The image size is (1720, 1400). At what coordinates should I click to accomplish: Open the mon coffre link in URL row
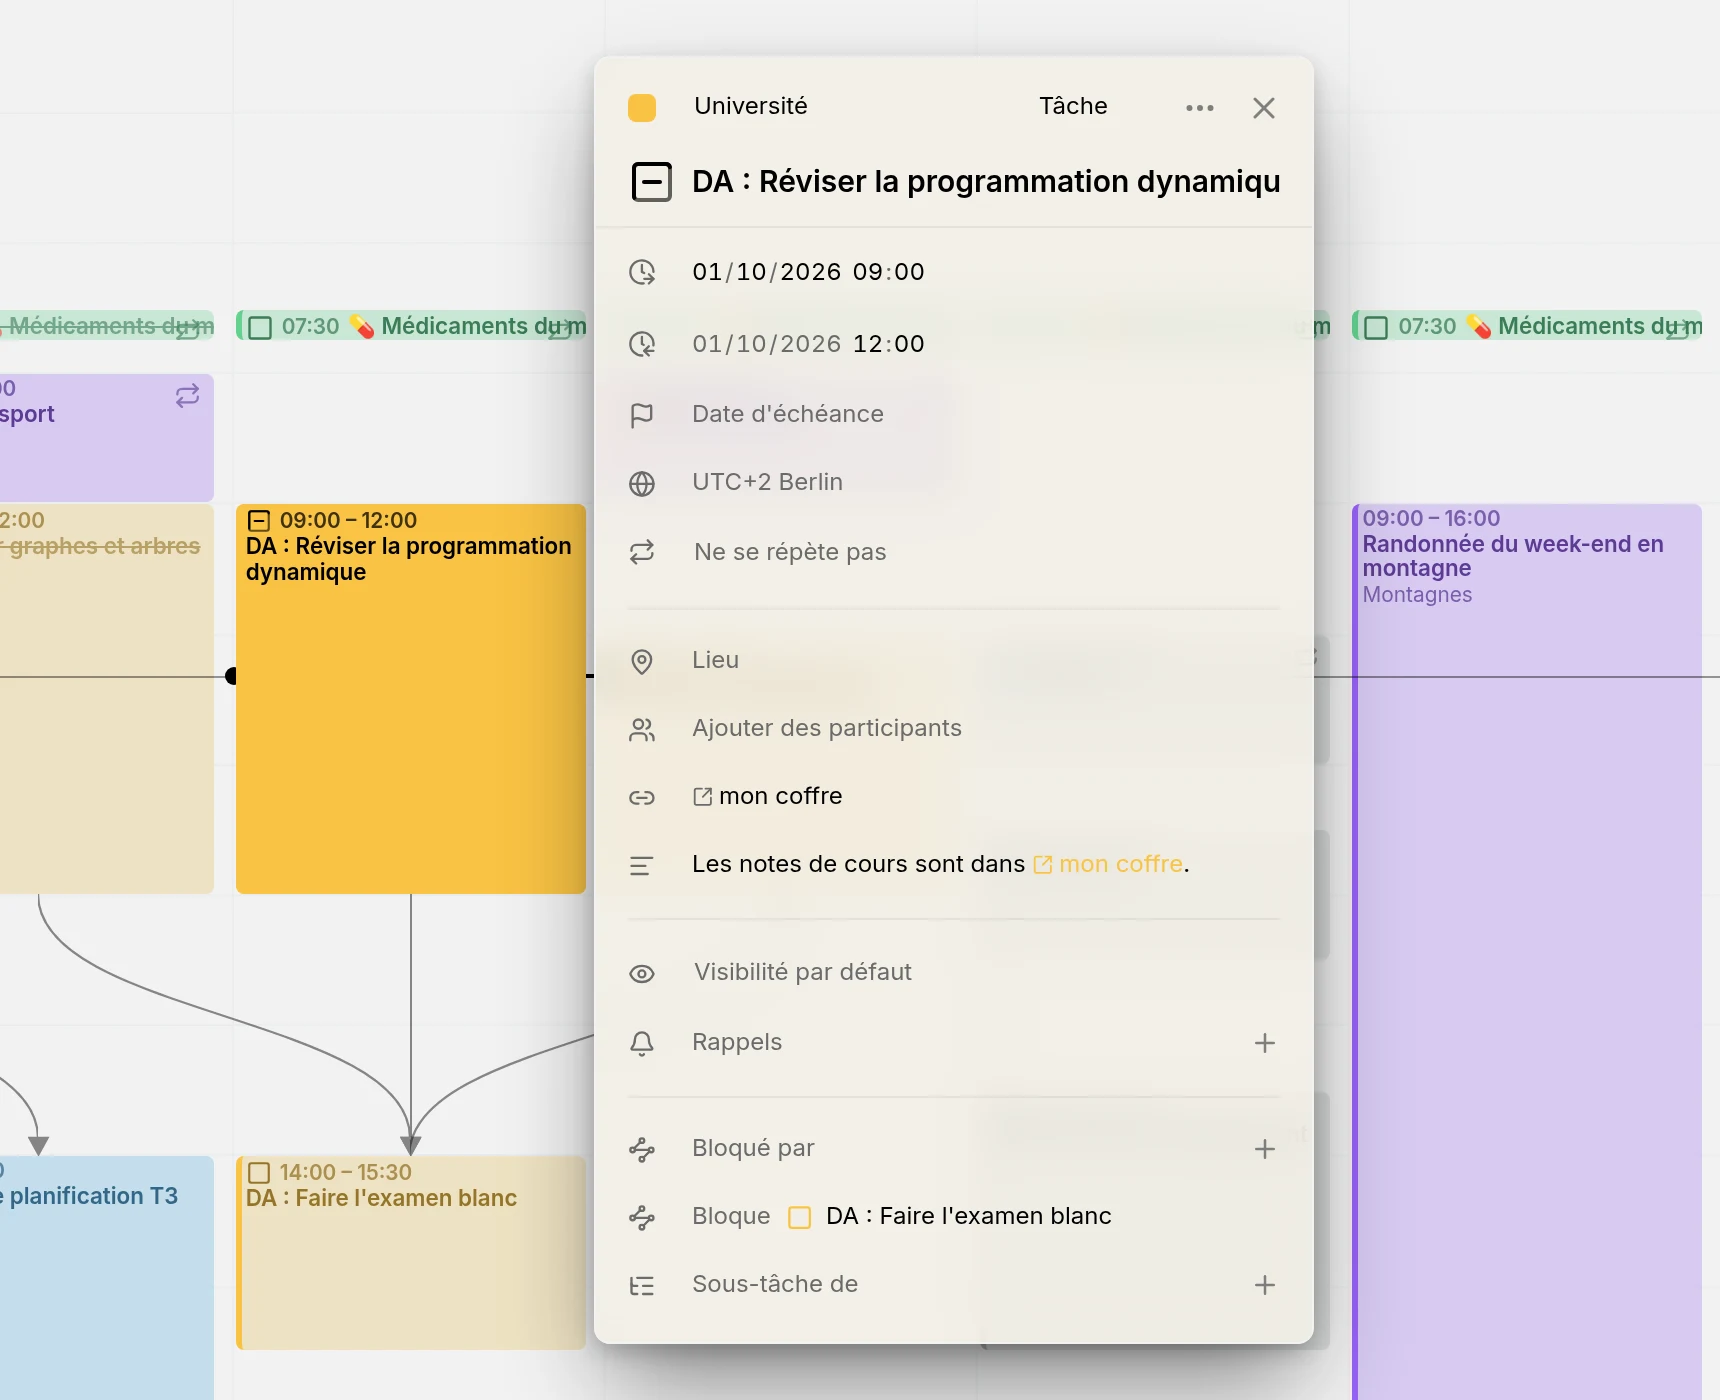(x=768, y=796)
